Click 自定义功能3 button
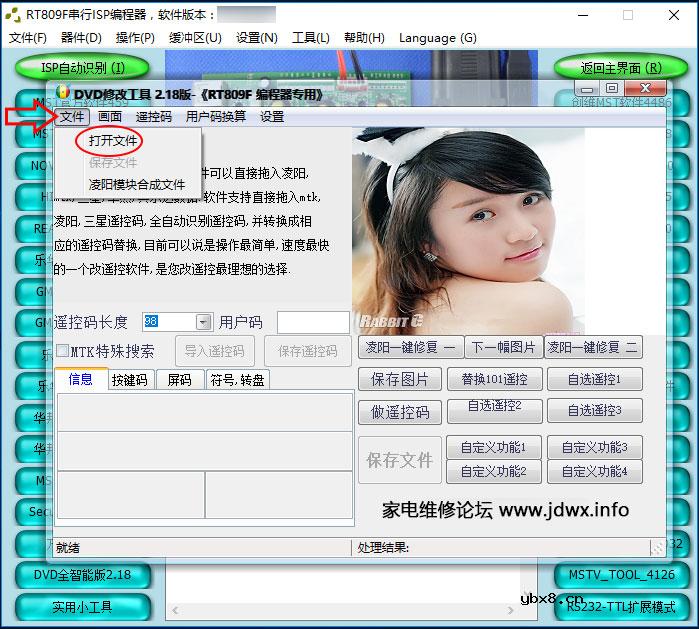 point(595,448)
